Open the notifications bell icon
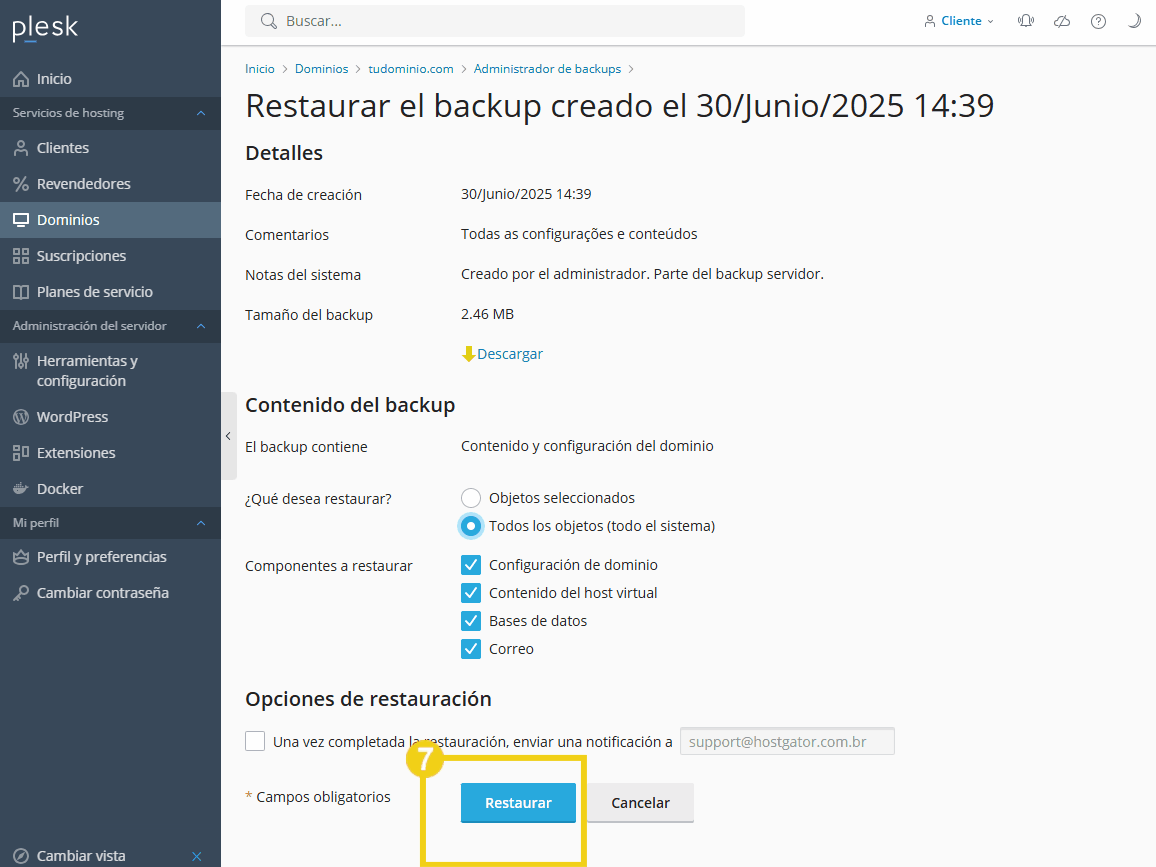Image resolution: width=1156 pixels, height=867 pixels. (x=1026, y=21)
